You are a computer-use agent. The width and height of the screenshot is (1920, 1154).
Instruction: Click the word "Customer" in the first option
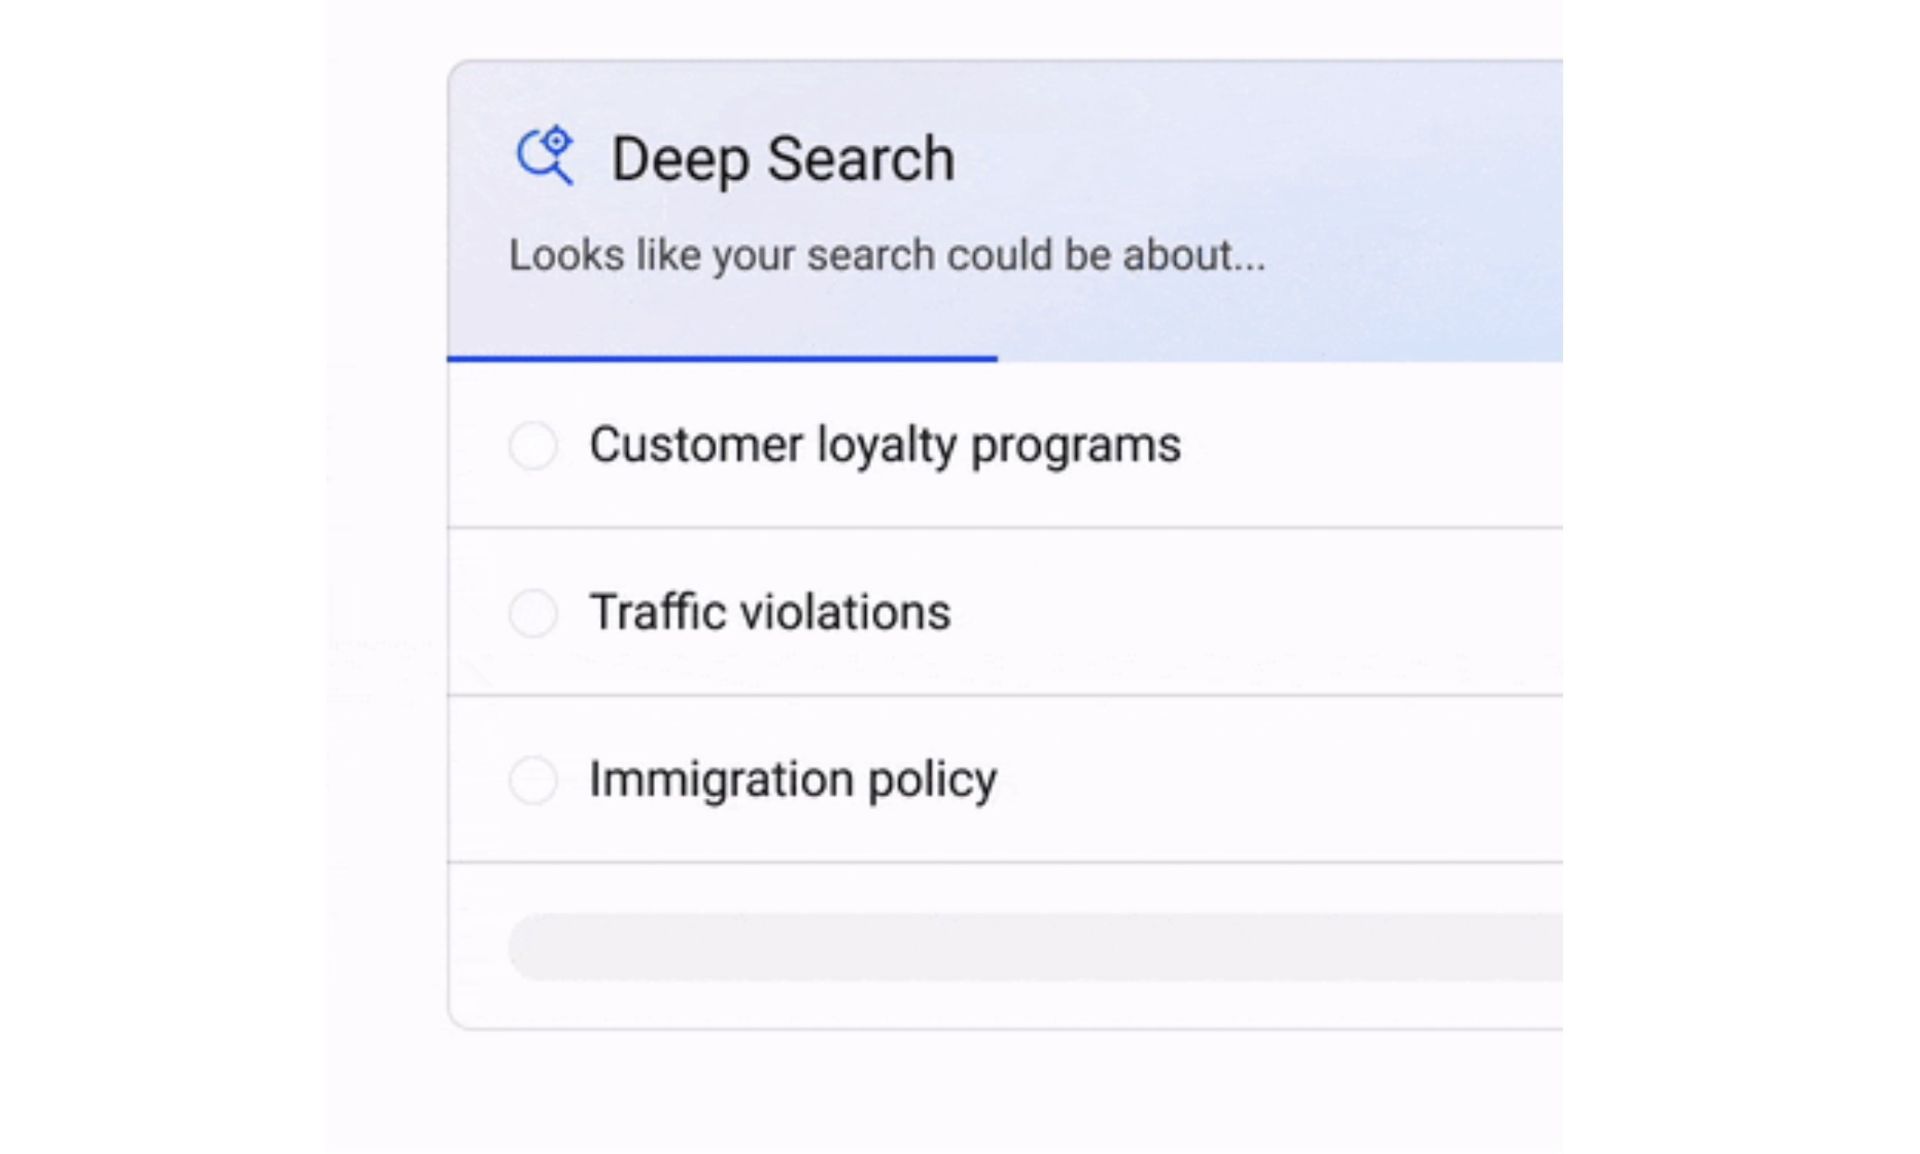[x=695, y=445]
